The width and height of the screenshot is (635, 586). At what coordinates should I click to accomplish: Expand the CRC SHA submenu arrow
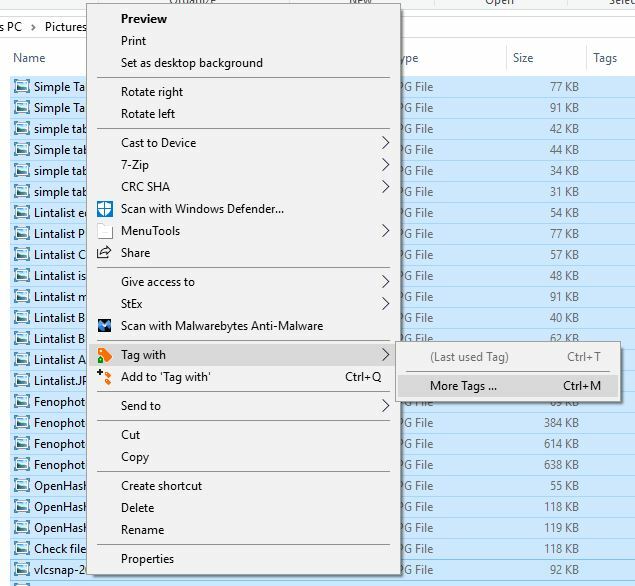(385, 187)
